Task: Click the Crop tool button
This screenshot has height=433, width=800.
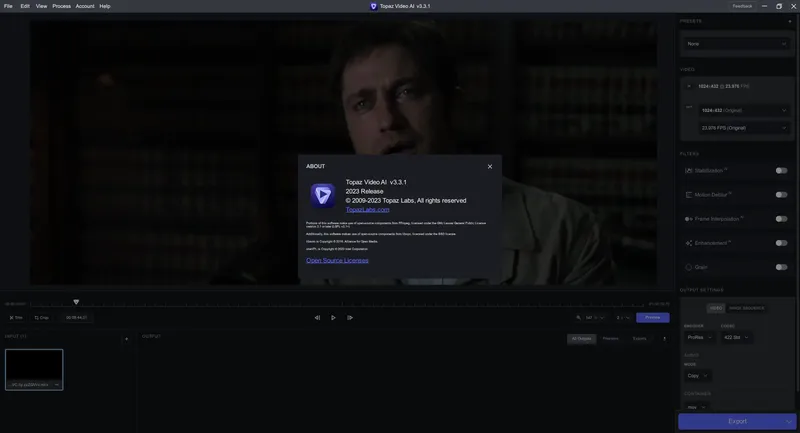Action: point(41,318)
